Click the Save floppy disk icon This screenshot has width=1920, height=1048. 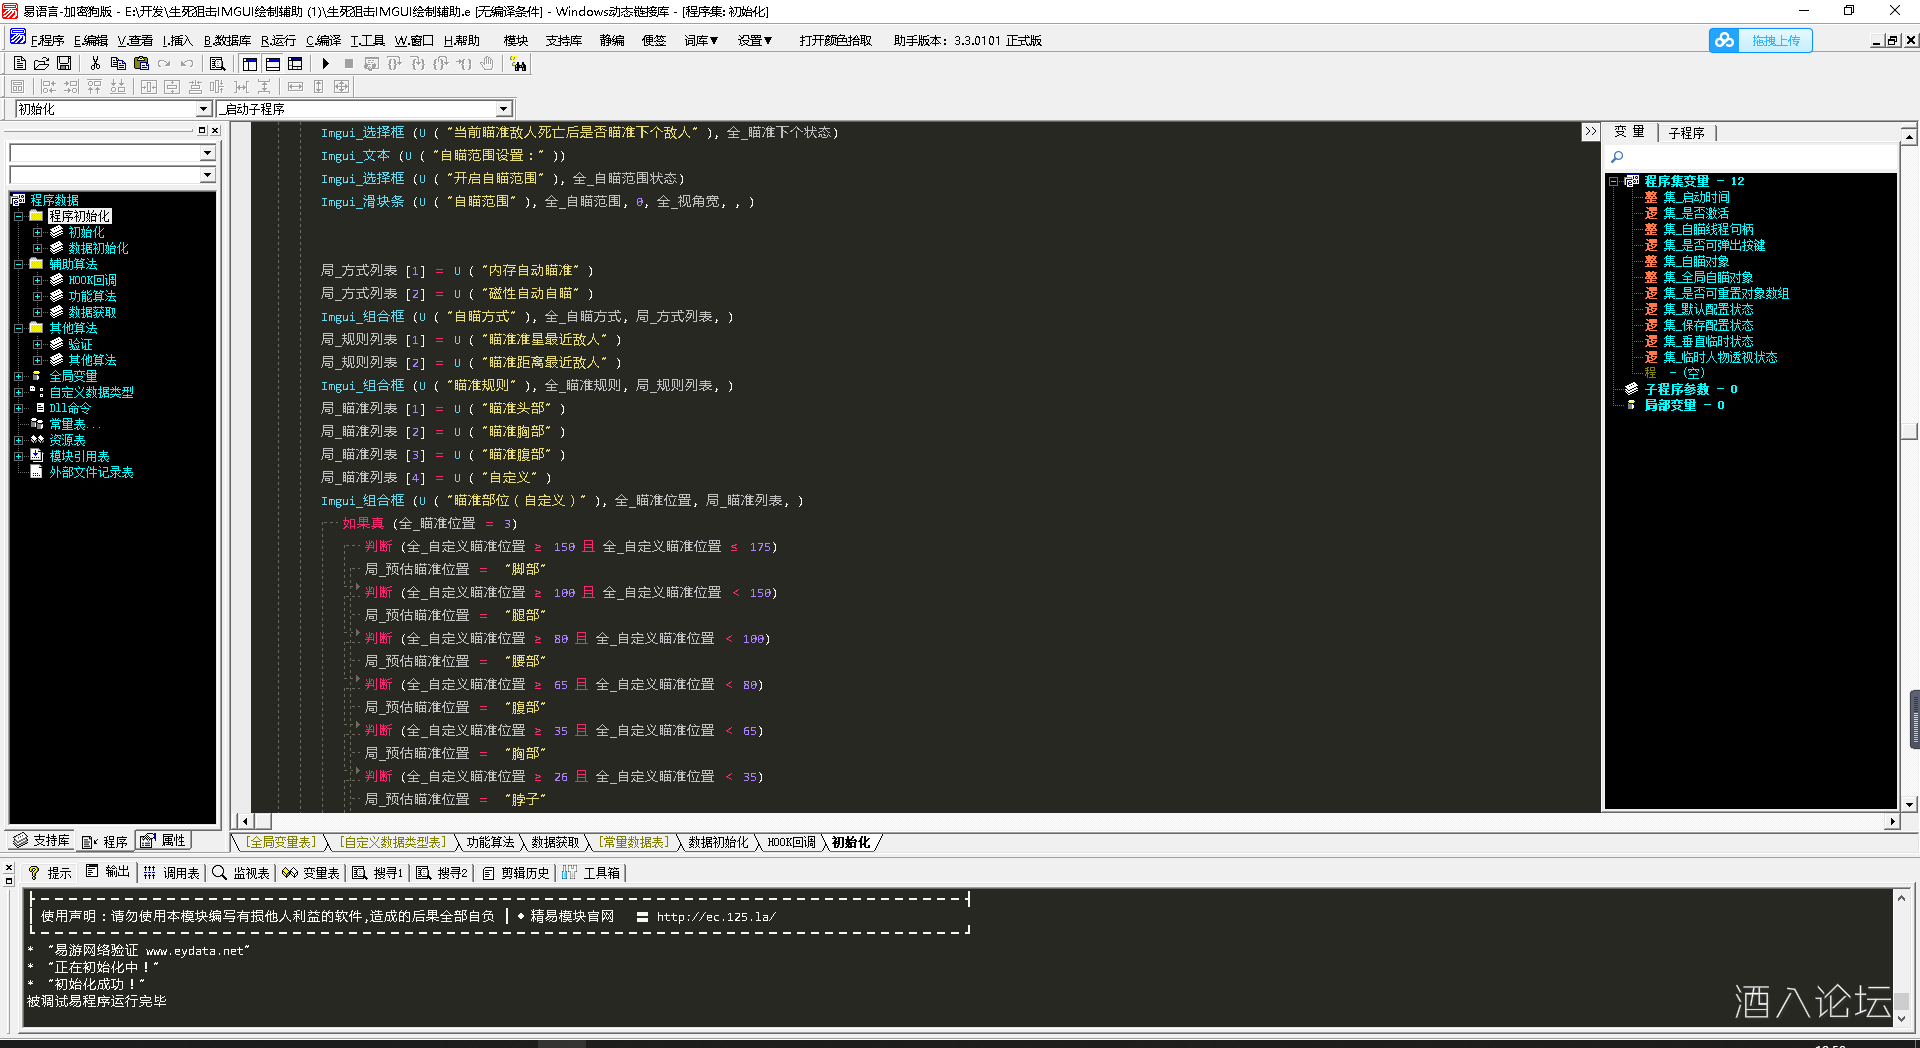pos(64,63)
